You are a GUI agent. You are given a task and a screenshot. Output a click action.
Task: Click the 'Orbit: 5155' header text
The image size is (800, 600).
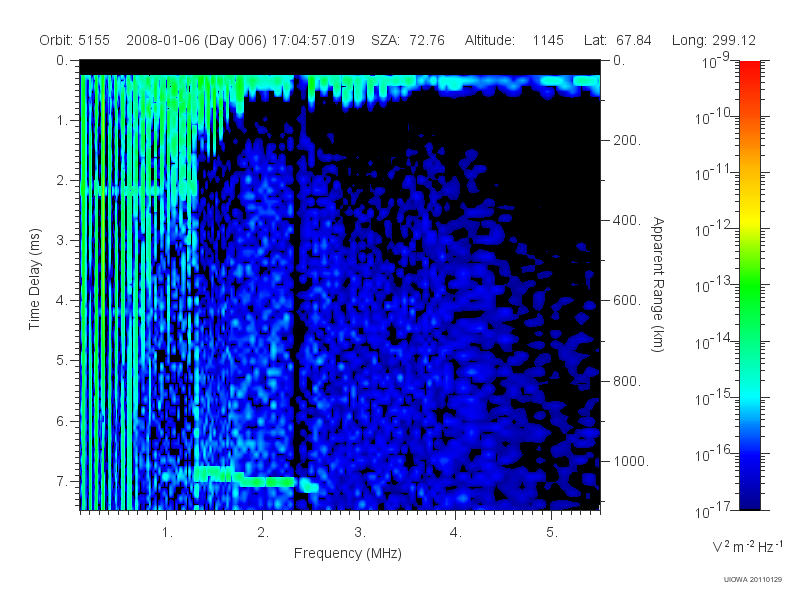coord(74,40)
